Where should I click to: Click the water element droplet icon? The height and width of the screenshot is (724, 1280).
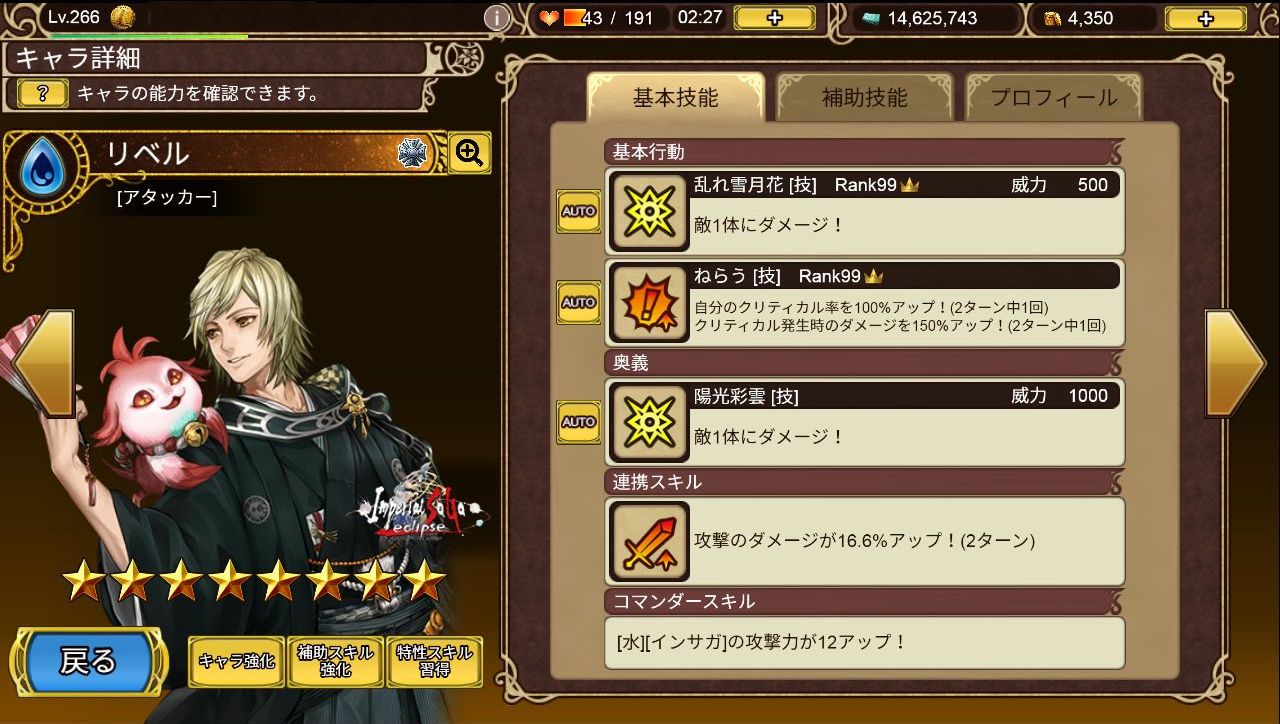point(42,167)
